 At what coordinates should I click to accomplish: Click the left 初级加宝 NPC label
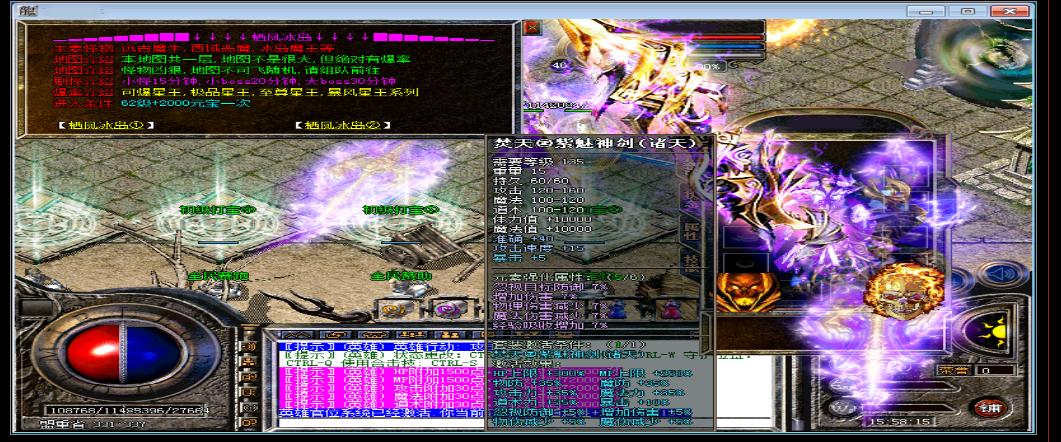click(x=217, y=210)
